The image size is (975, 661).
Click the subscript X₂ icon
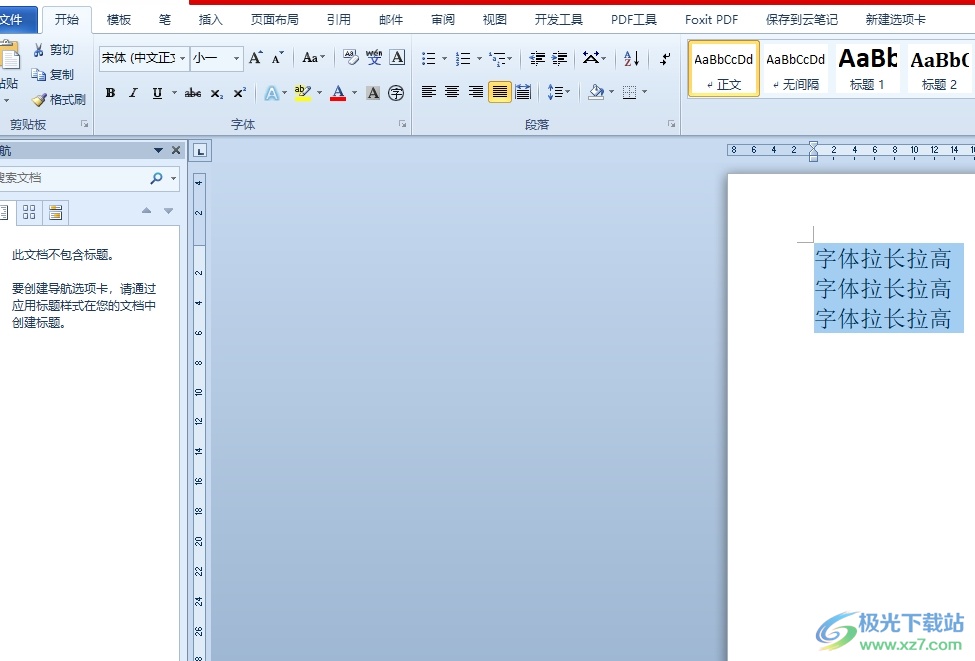pos(216,93)
